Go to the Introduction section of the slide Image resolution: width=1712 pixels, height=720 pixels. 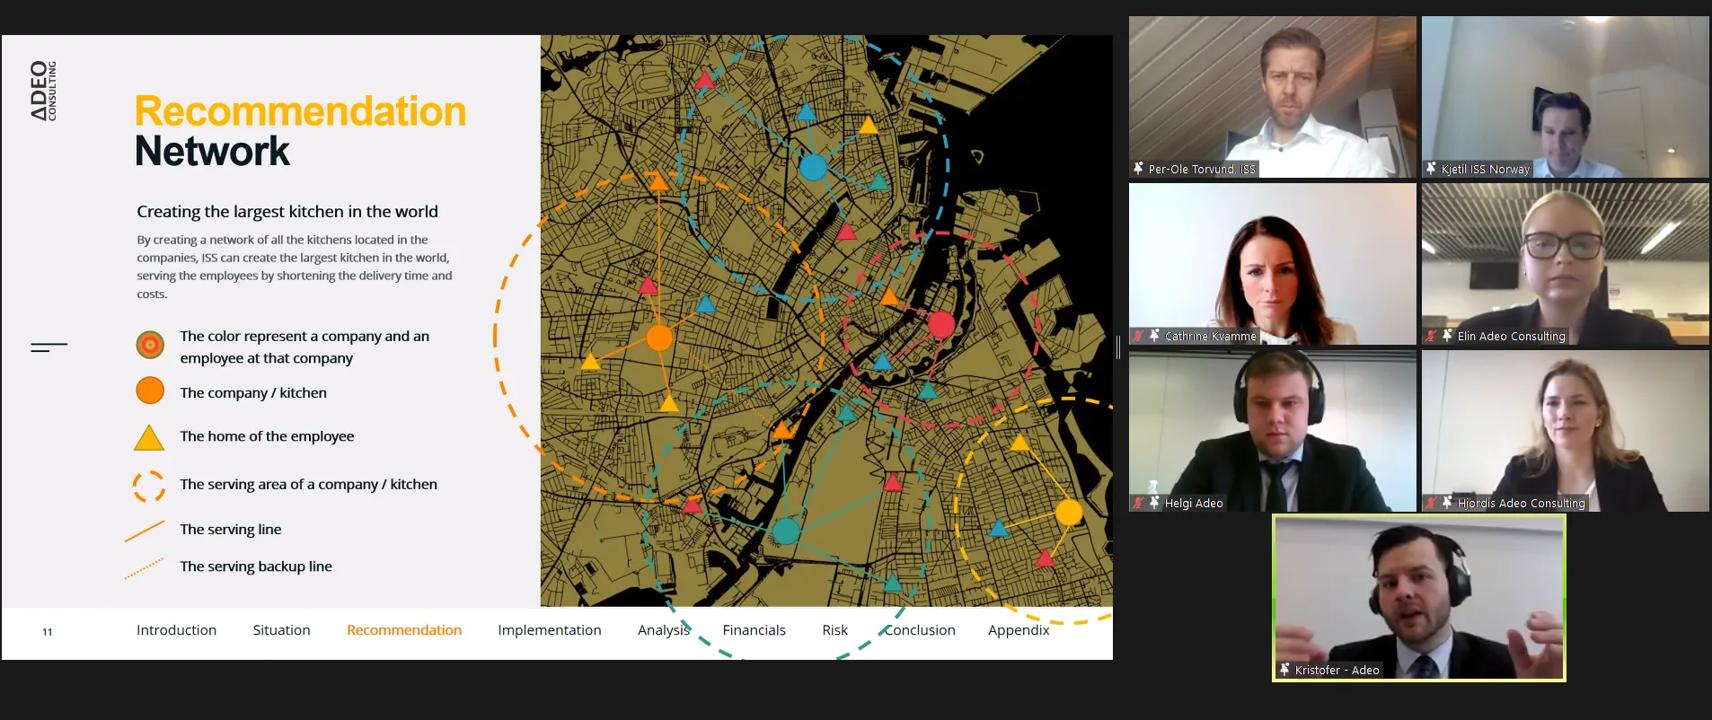click(176, 630)
